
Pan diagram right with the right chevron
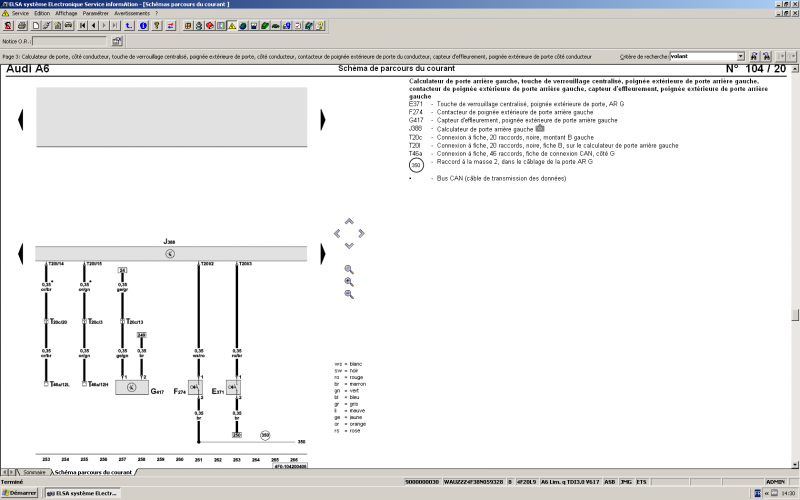coord(361,233)
